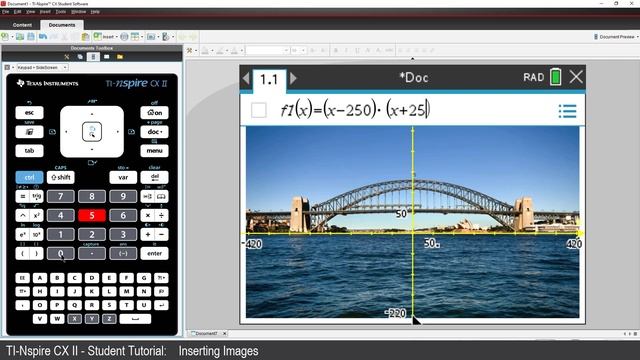Viewport: 640px width, 360px height.
Task: Click the plus key on the keypad
Action: click(148, 234)
